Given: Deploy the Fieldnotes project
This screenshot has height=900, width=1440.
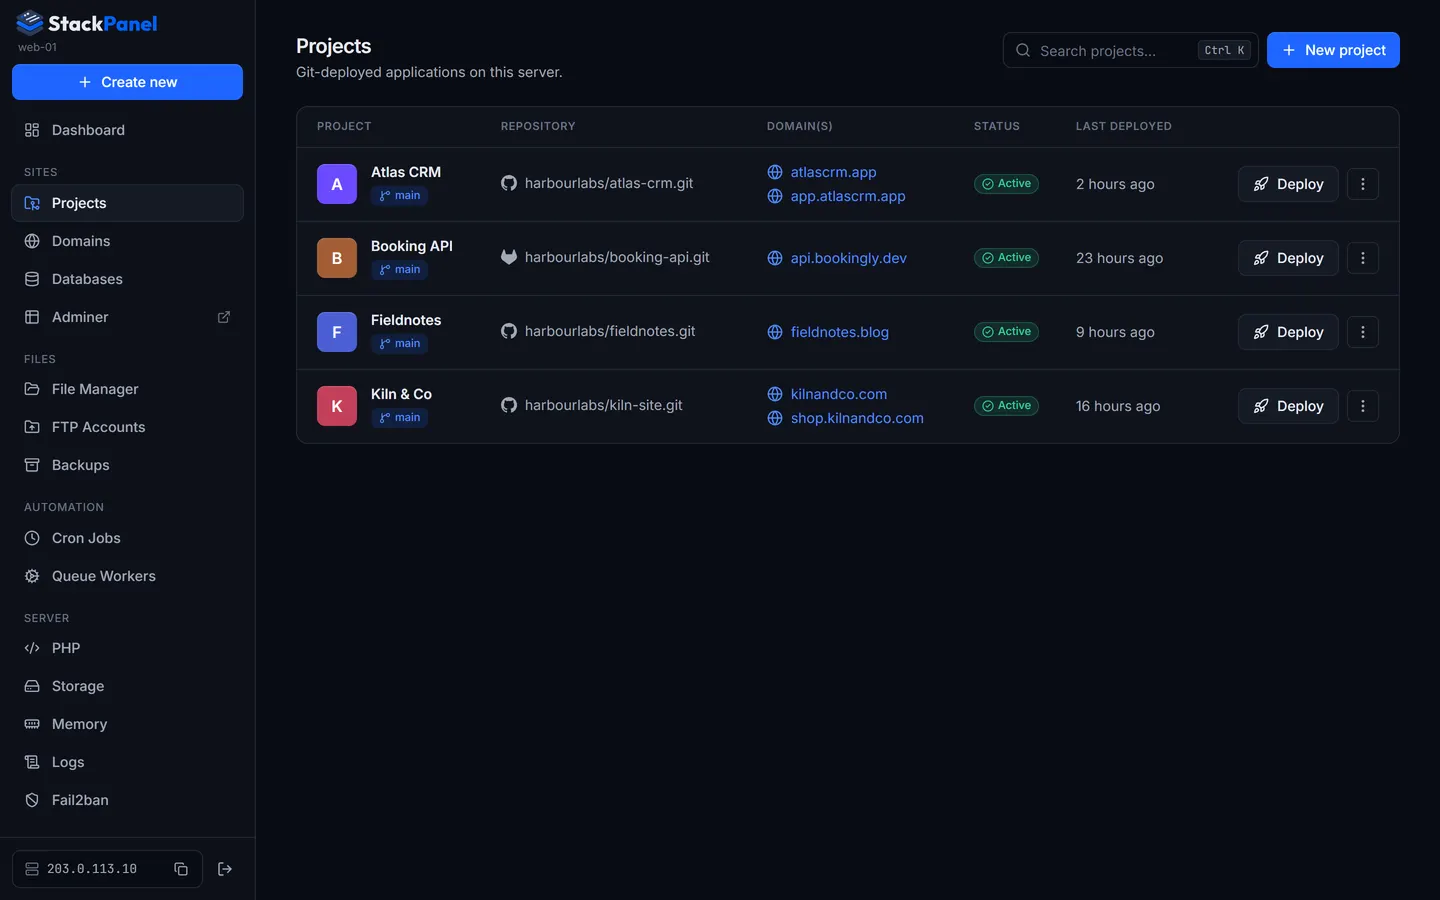Looking at the screenshot, I should tap(1288, 332).
